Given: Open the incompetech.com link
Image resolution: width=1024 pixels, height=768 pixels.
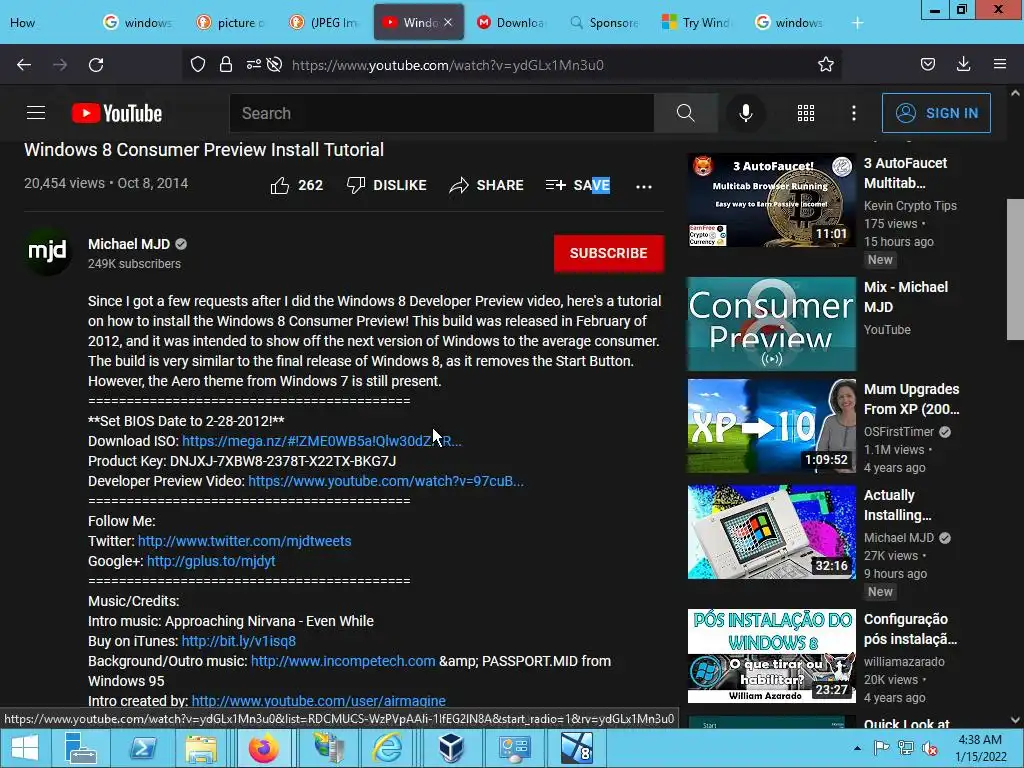Looking at the screenshot, I should click(x=343, y=661).
